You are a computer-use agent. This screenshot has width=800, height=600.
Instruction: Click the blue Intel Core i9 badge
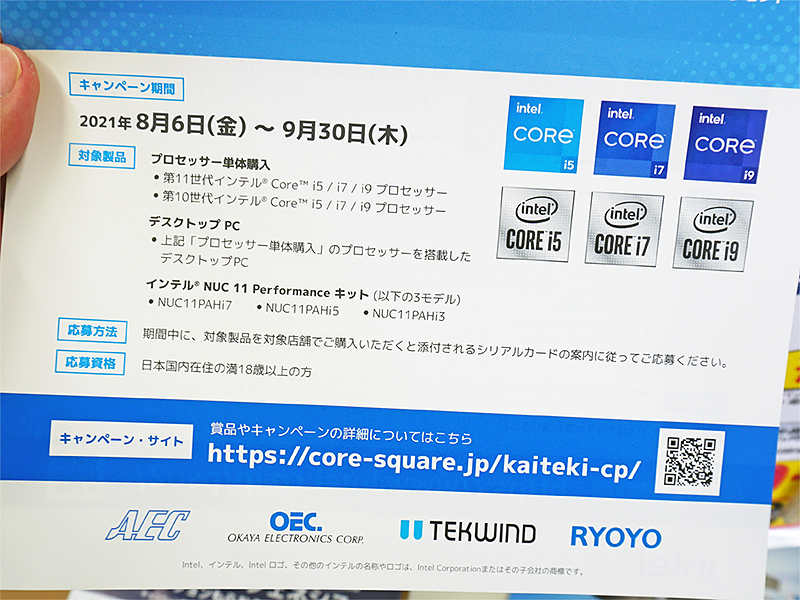(725, 145)
